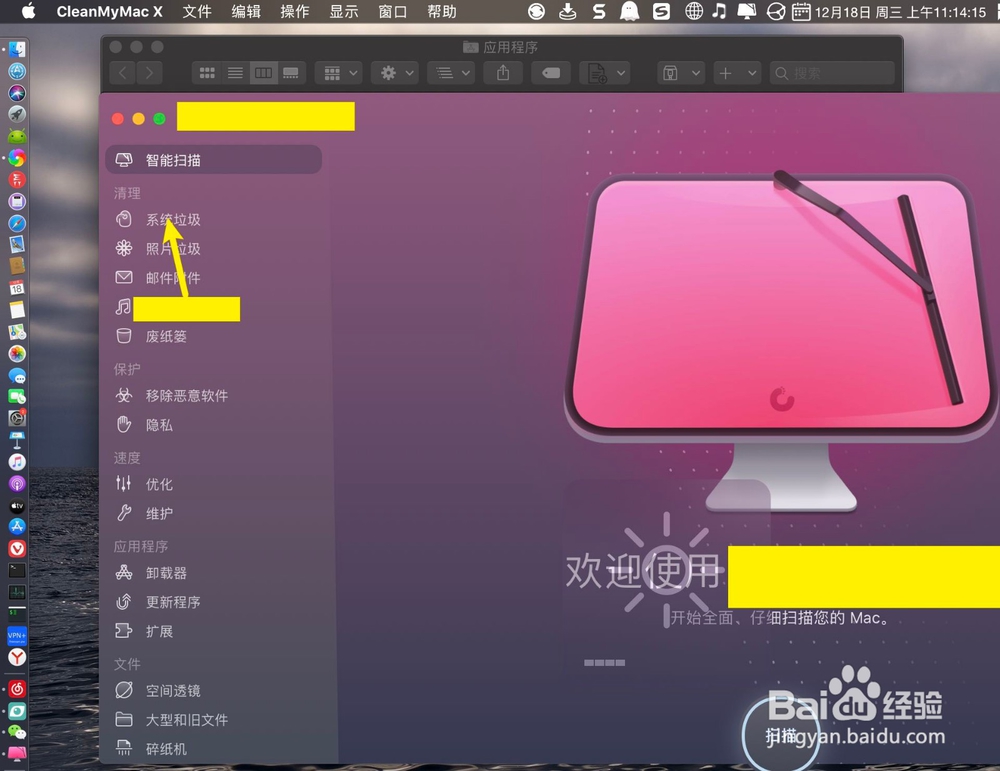Open the download tray menu bar icon
Image resolution: width=1000 pixels, height=771 pixels.
(568, 11)
